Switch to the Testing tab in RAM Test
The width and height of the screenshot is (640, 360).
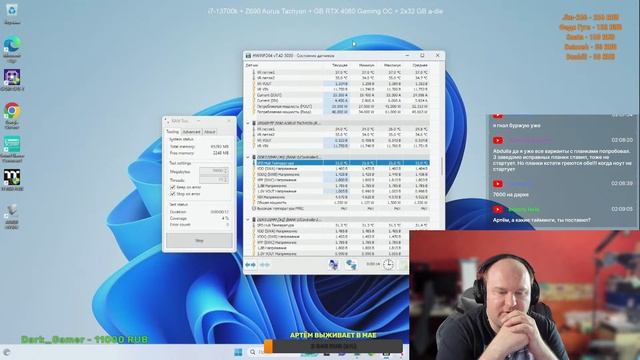coord(172,132)
